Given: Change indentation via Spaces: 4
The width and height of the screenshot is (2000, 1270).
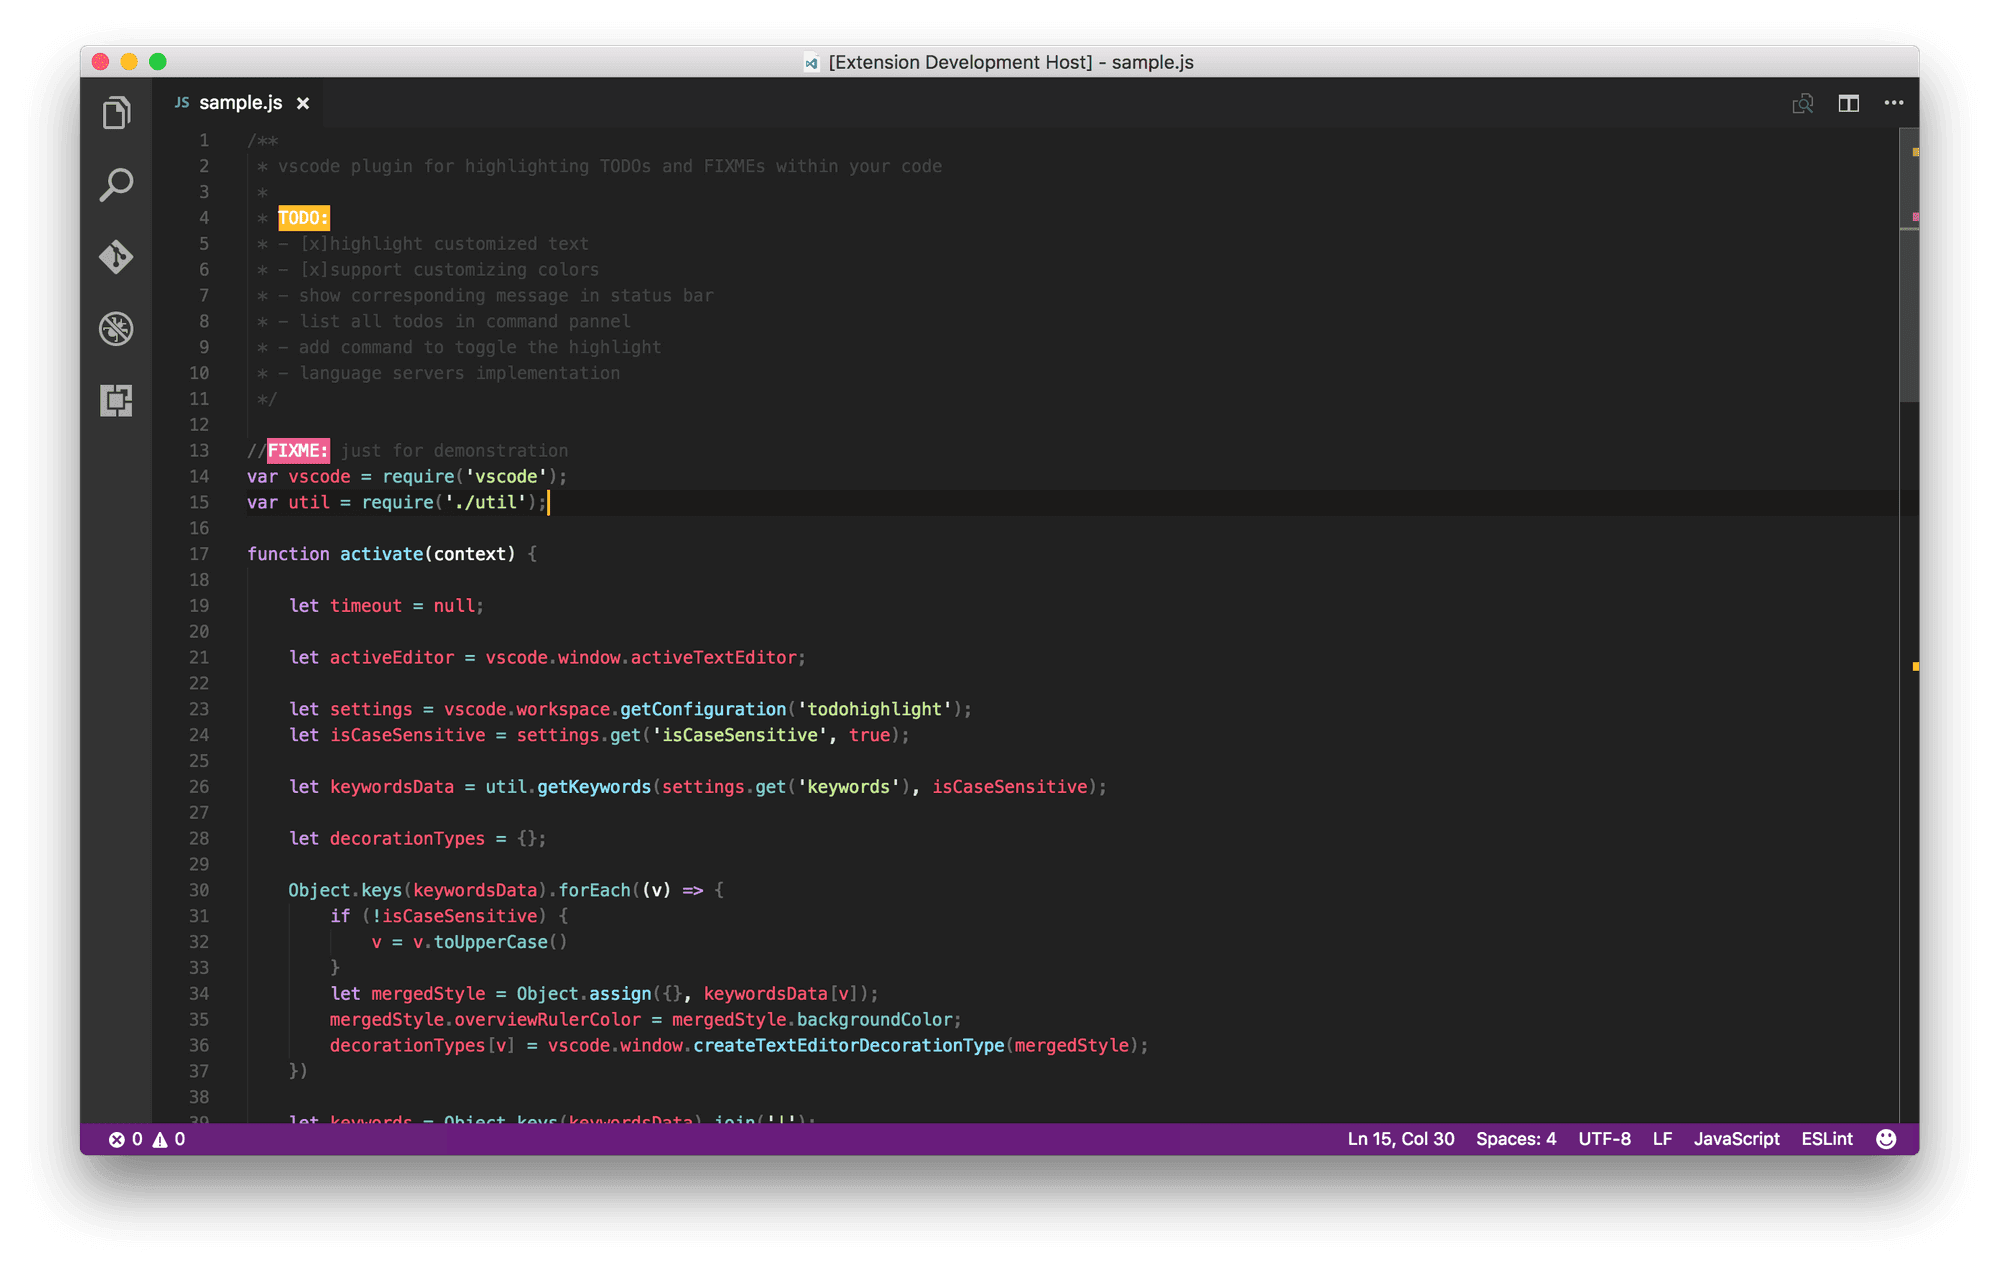Looking at the screenshot, I should click(1516, 1139).
